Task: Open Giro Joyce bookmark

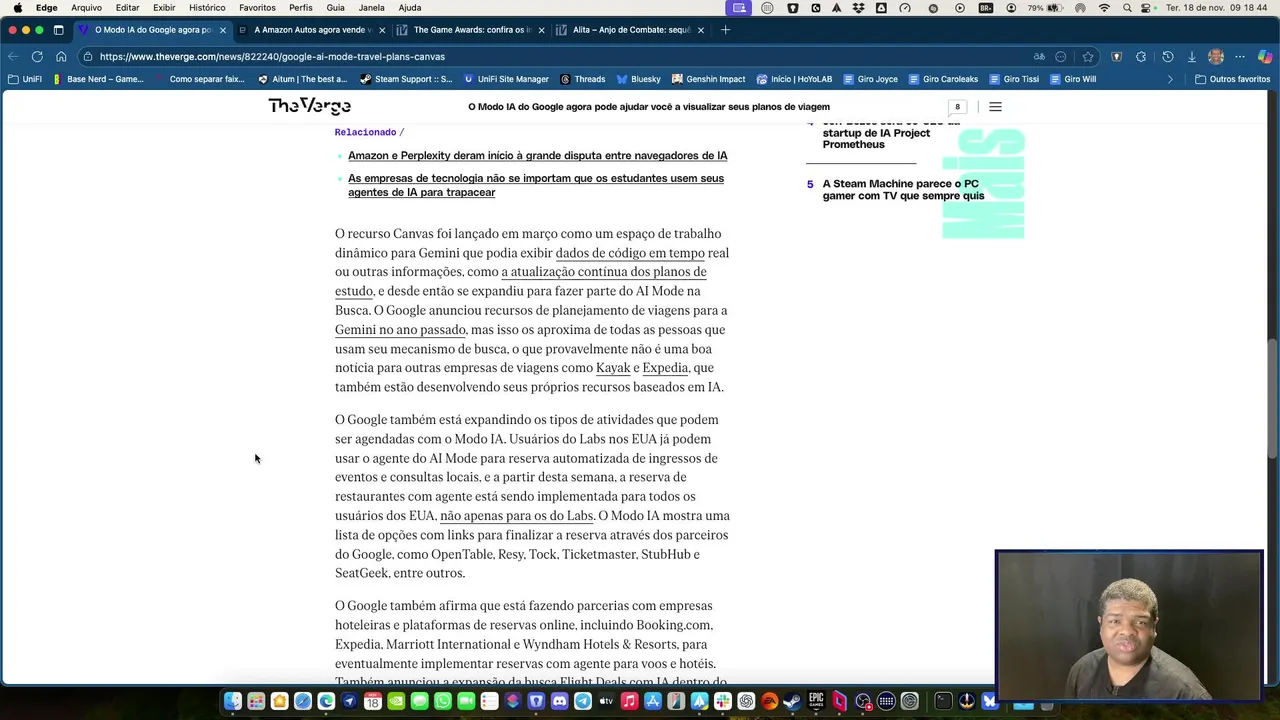Action: [x=871, y=79]
